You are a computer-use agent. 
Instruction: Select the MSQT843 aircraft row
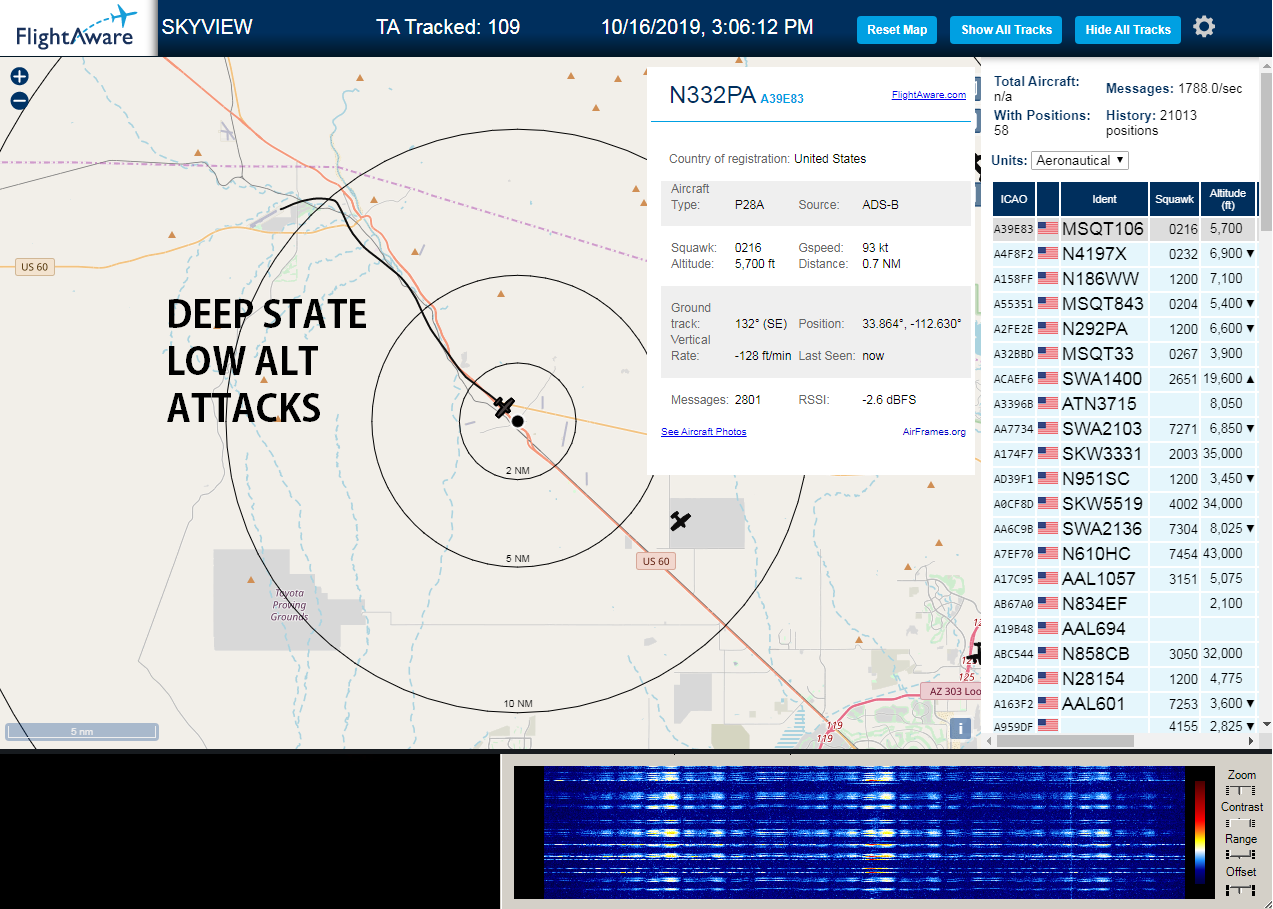(x=1124, y=304)
